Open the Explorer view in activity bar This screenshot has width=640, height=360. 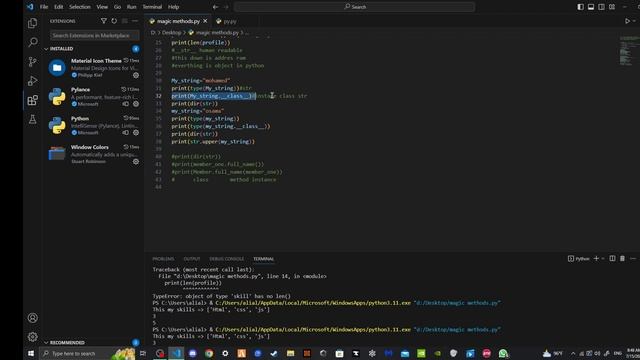coord(33,23)
